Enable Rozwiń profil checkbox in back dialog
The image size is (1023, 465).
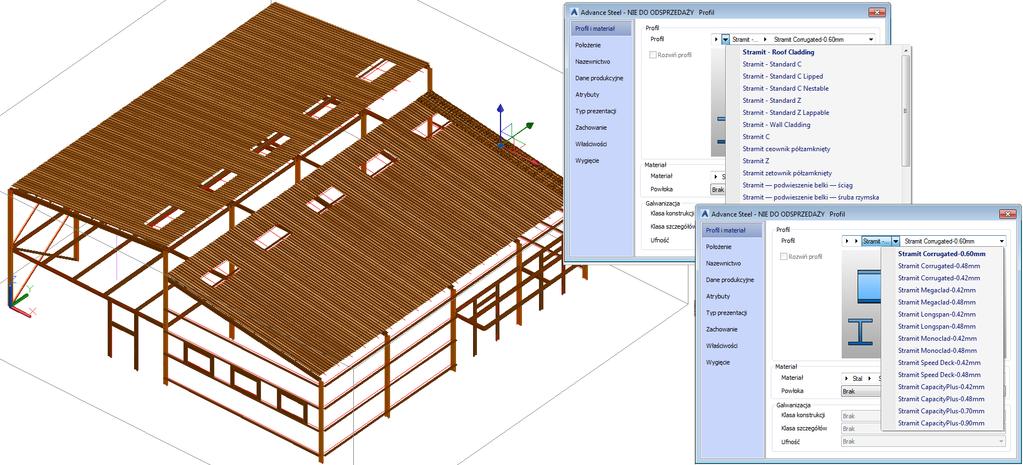coord(654,55)
